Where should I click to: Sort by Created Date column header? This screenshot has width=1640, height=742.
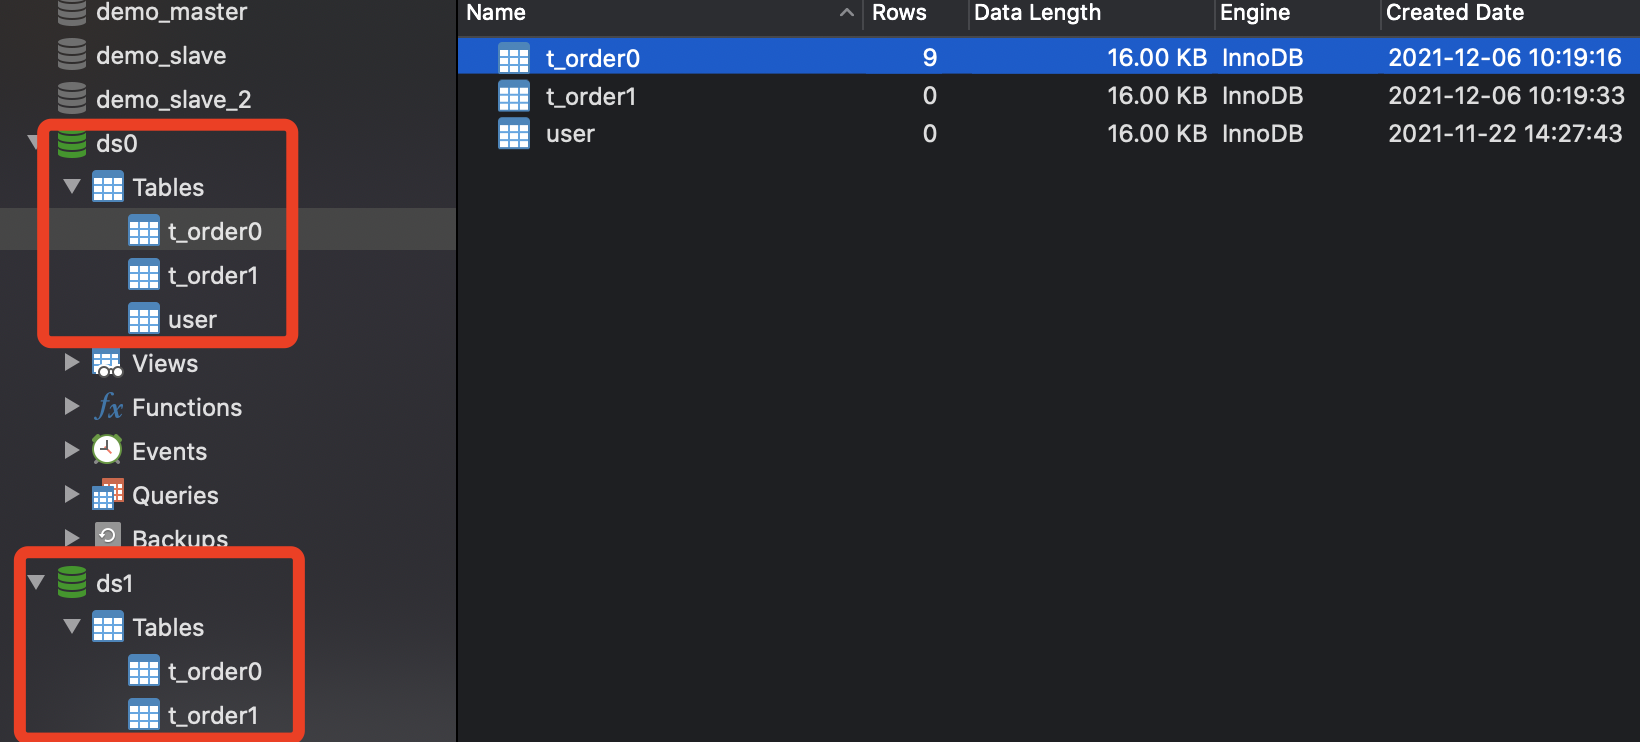point(1454,13)
